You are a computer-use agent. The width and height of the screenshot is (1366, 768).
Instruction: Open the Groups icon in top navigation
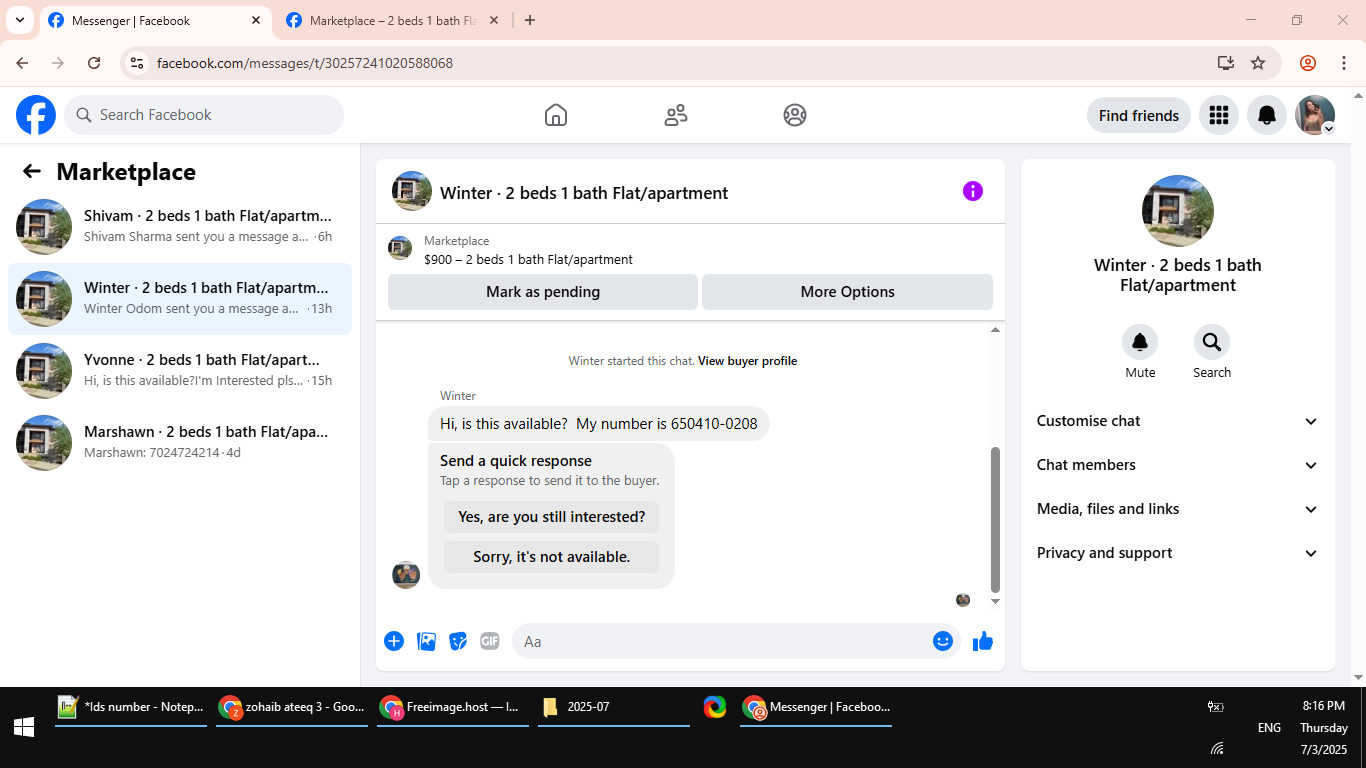pyautogui.click(x=795, y=115)
